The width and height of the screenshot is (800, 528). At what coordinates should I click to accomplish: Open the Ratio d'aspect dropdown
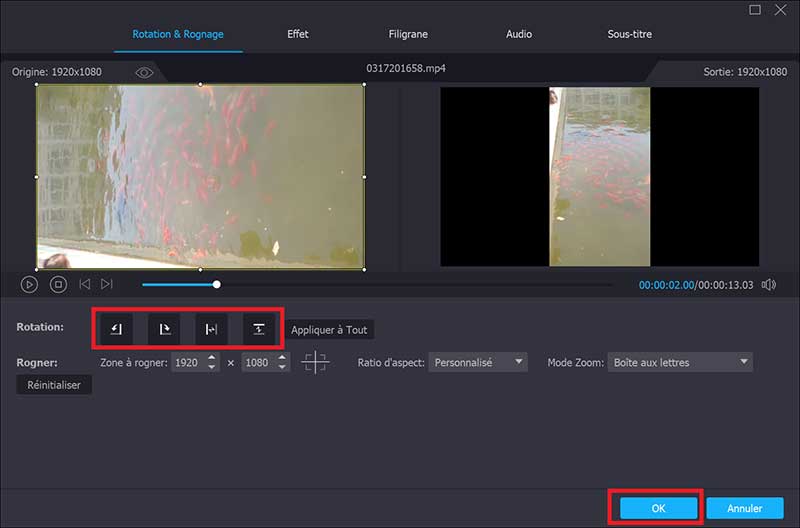[x=478, y=362]
